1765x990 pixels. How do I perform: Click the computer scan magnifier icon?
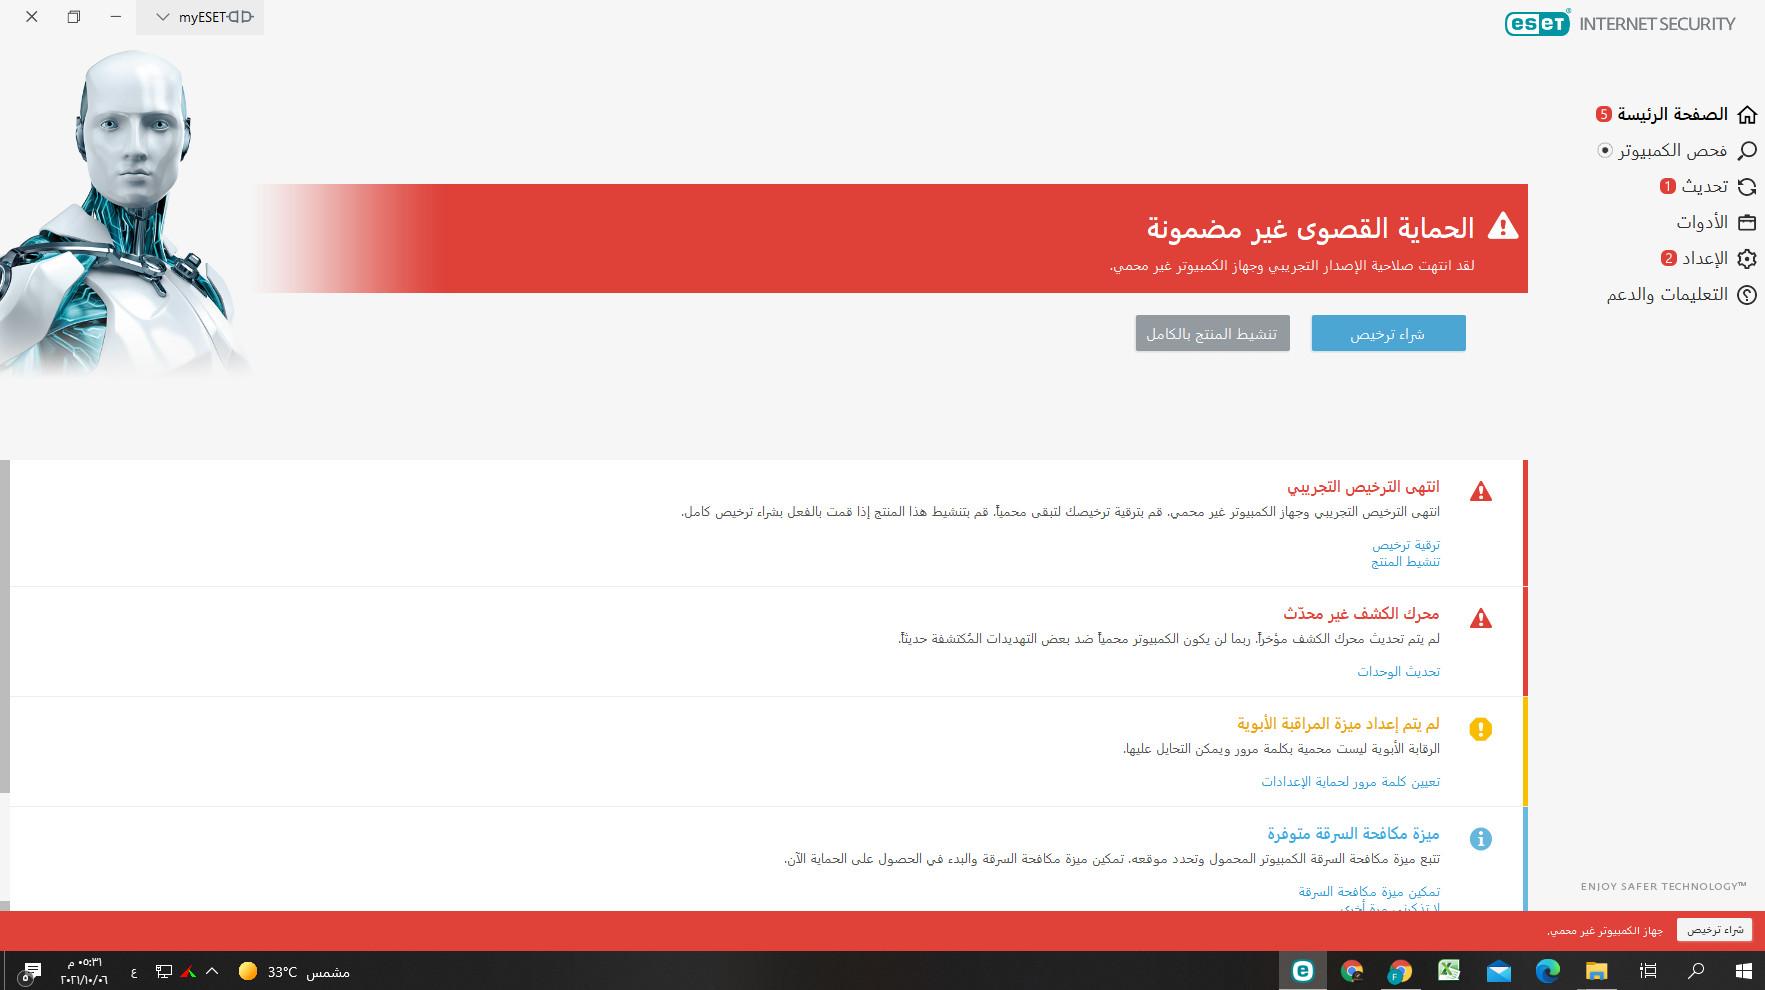pyautogui.click(x=1747, y=150)
